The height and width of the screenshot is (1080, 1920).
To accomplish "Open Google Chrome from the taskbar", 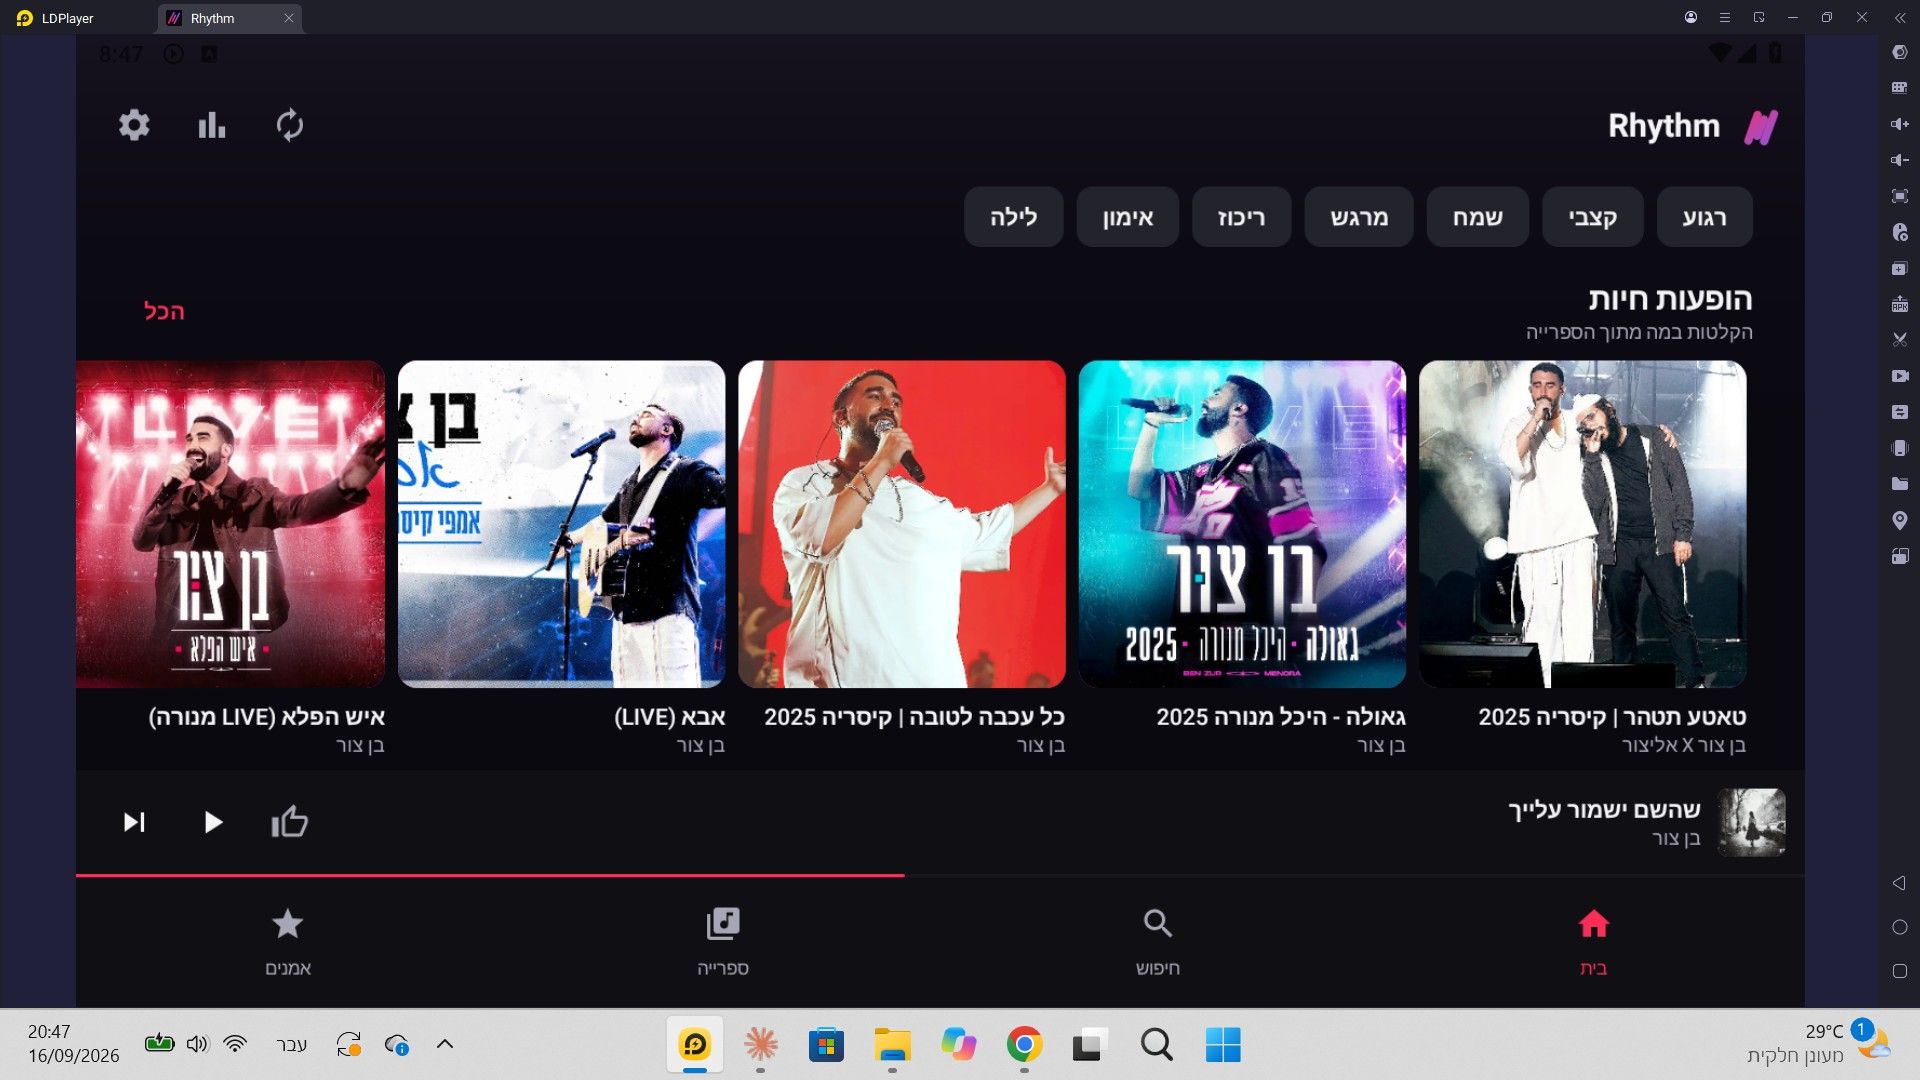I will click(x=1024, y=1045).
